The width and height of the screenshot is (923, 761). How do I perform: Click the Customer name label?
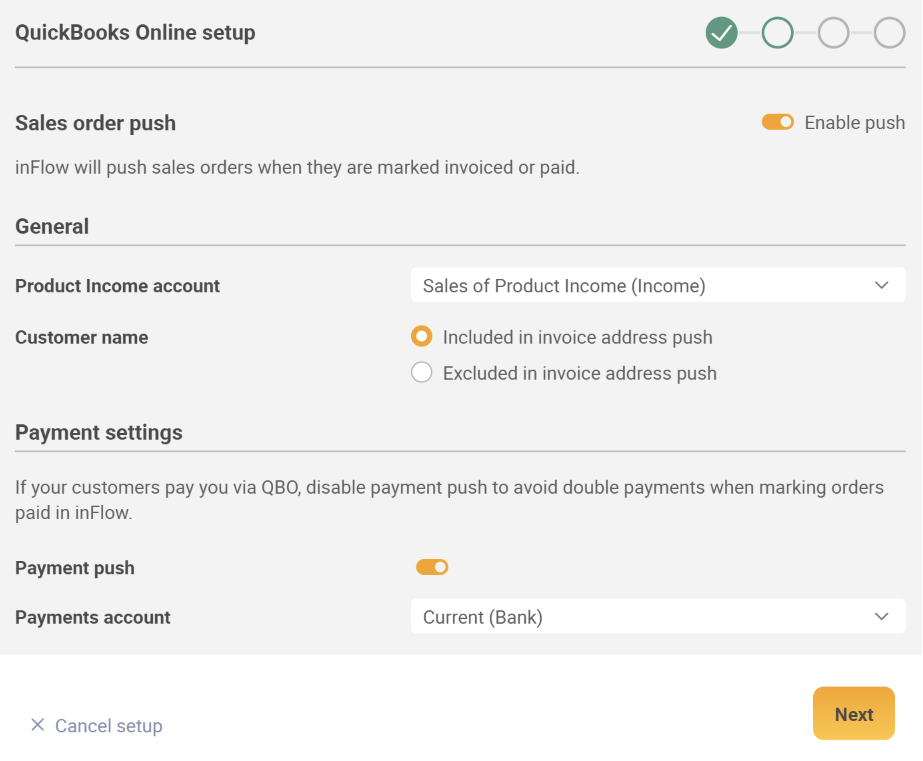pos(82,337)
